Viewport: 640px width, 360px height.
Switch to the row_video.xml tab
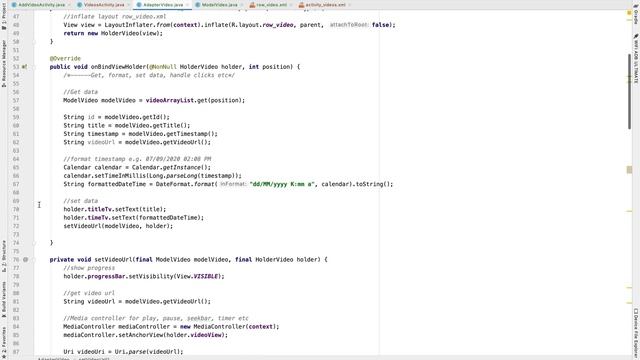click(x=271, y=5)
